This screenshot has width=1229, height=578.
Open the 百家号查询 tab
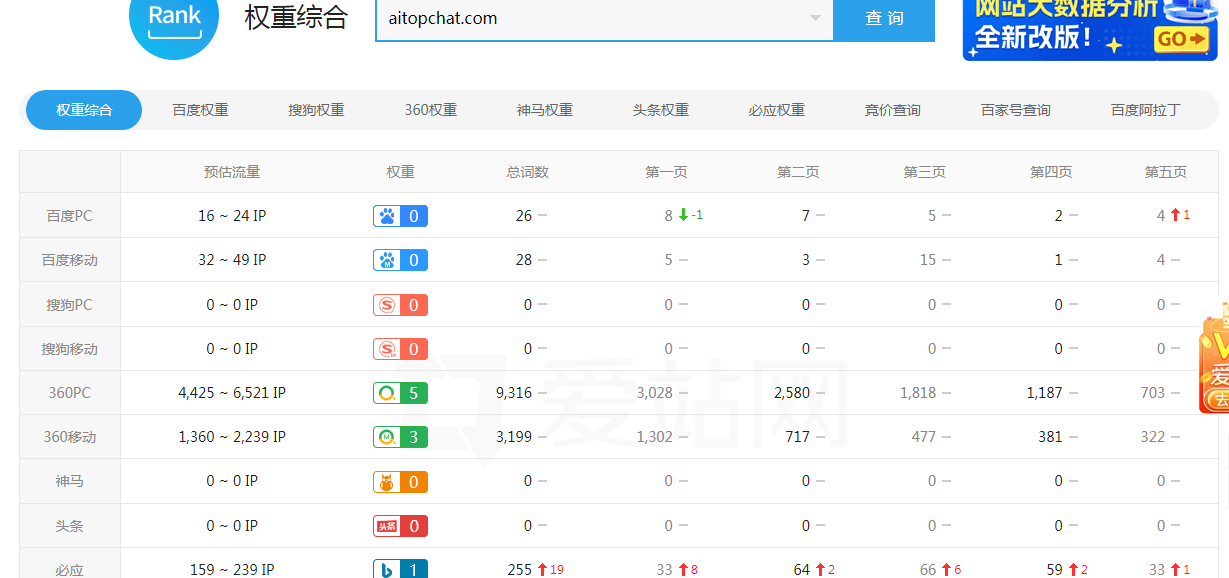tap(1016, 110)
